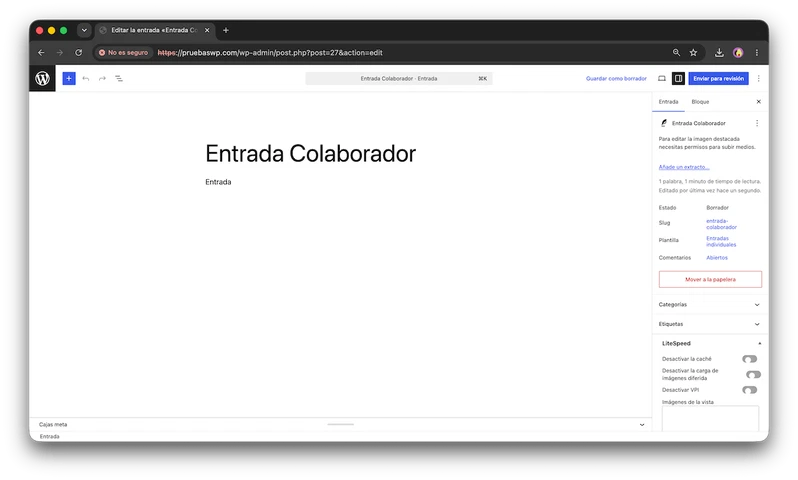The width and height of the screenshot is (798, 480).
Task: Expand the Etiquetas panel
Action: [x=710, y=324]
